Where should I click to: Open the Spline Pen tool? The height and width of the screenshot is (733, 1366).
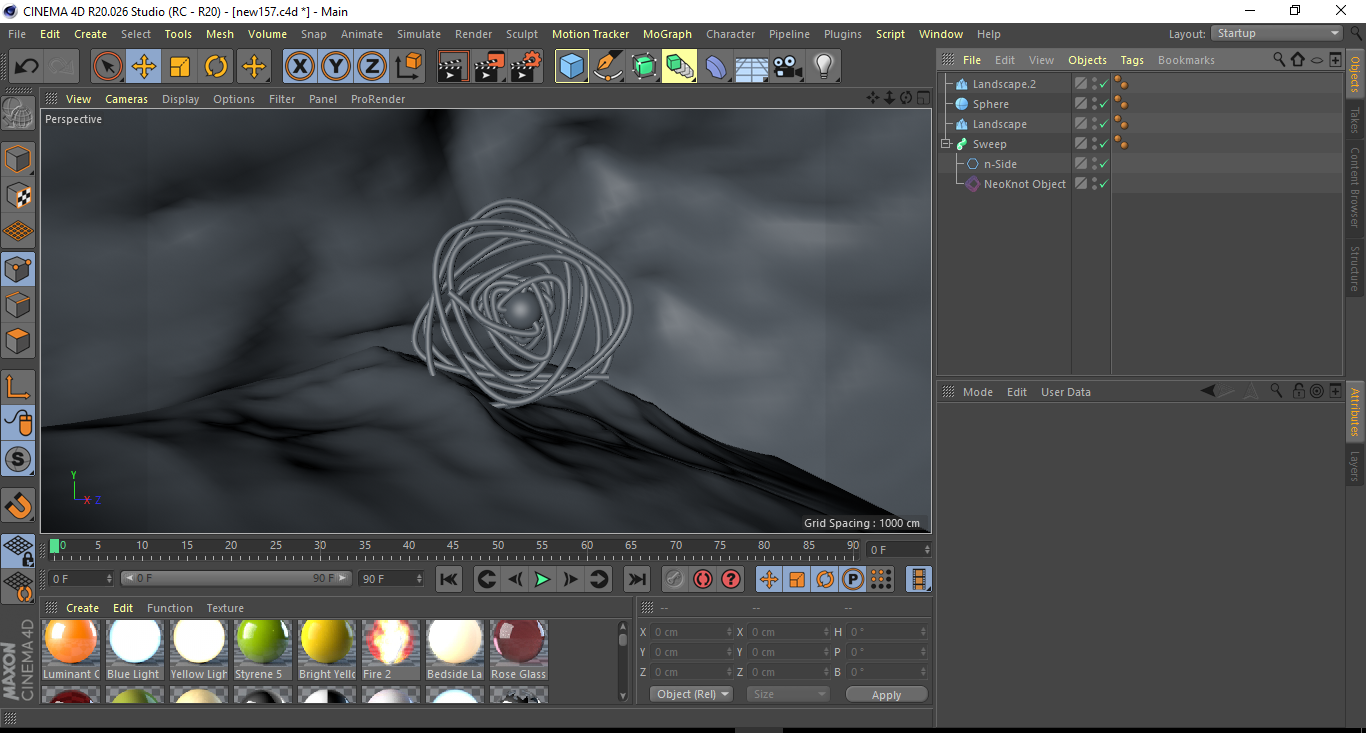[x=608, y=67]
